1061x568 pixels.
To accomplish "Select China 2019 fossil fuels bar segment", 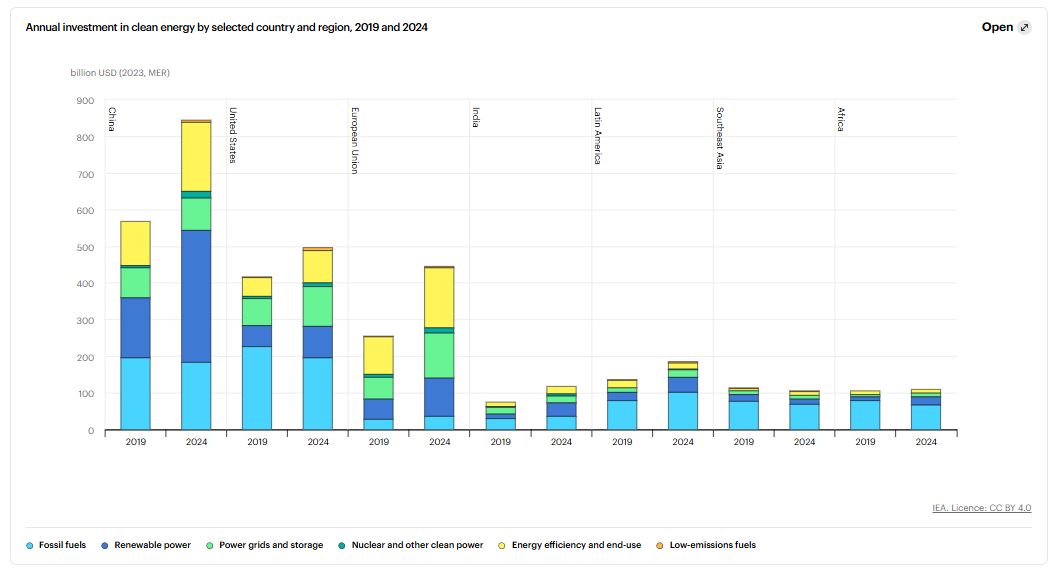I will pyautogui.click(x=135, y=394).
